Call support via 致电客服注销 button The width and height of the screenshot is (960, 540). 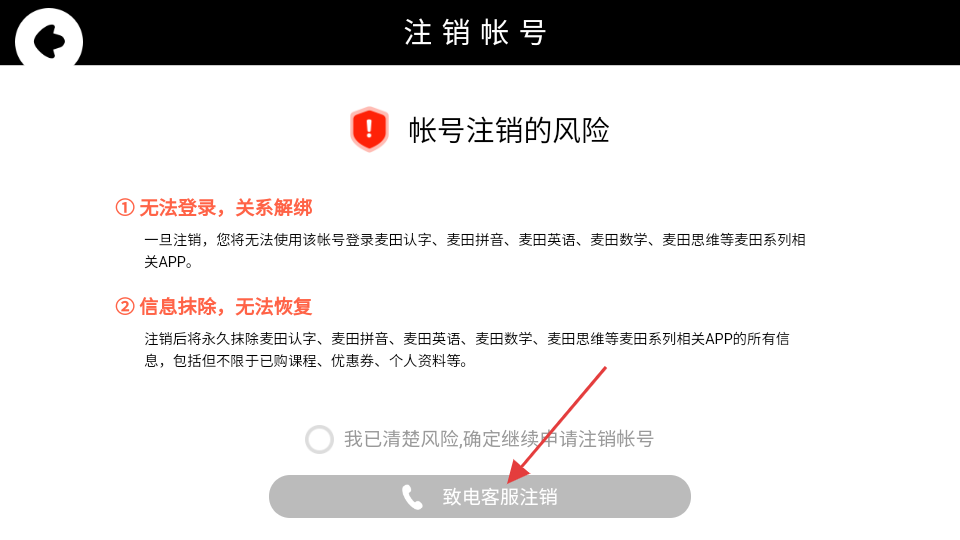(x=480, y=497)
